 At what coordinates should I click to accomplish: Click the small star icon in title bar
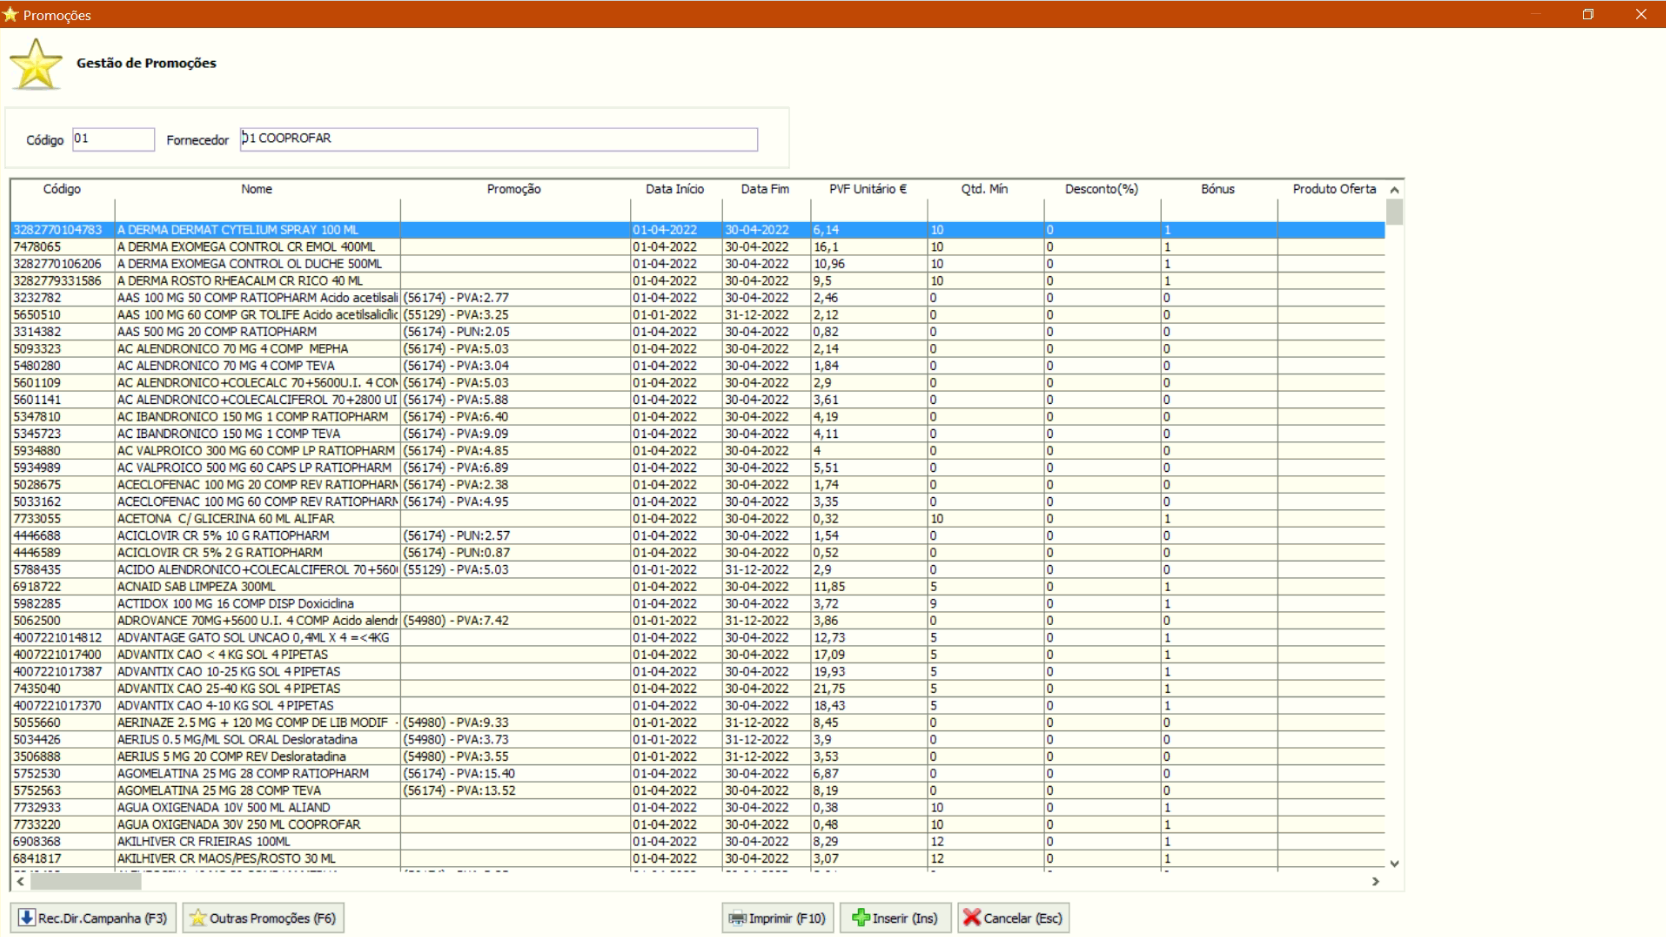[11, 14]
